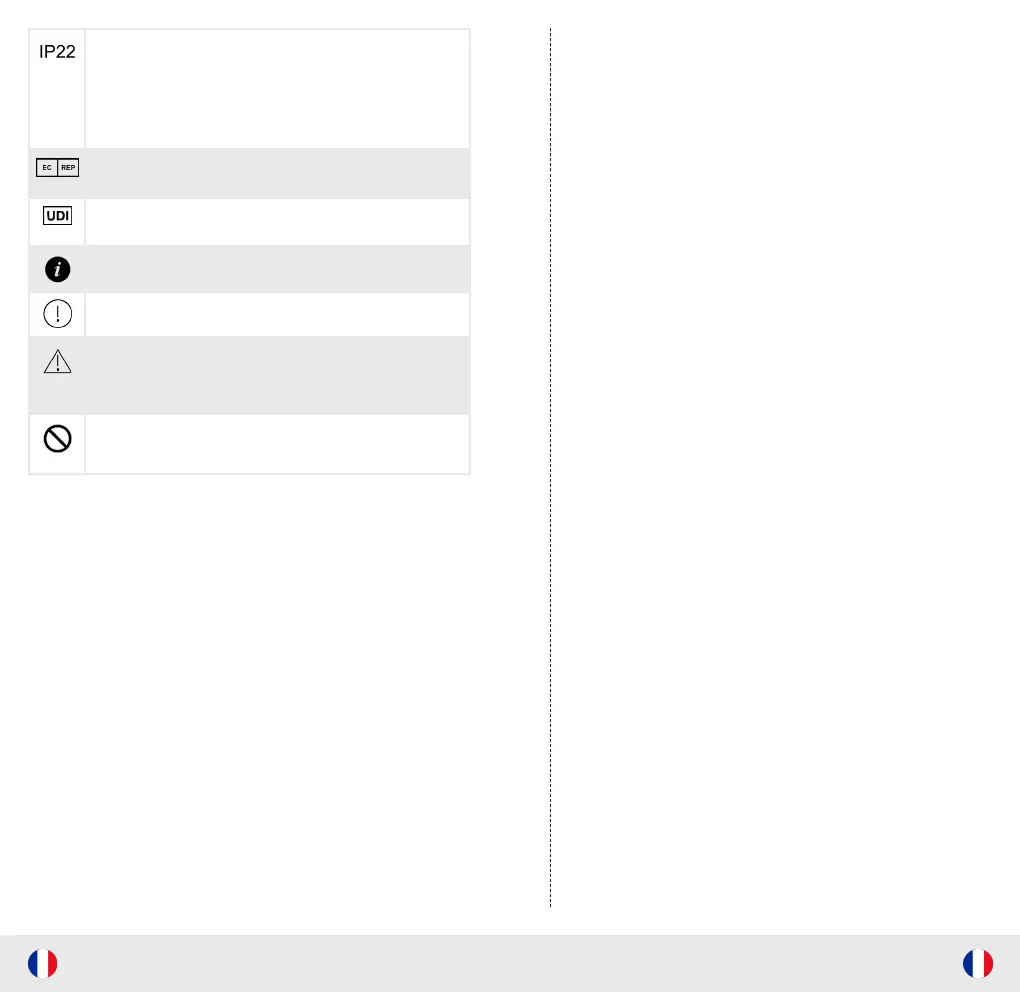Click the empty cell beside the UDI symbol
The width and height of the screenshot is (1020, 992).
[x=277, y=221]
